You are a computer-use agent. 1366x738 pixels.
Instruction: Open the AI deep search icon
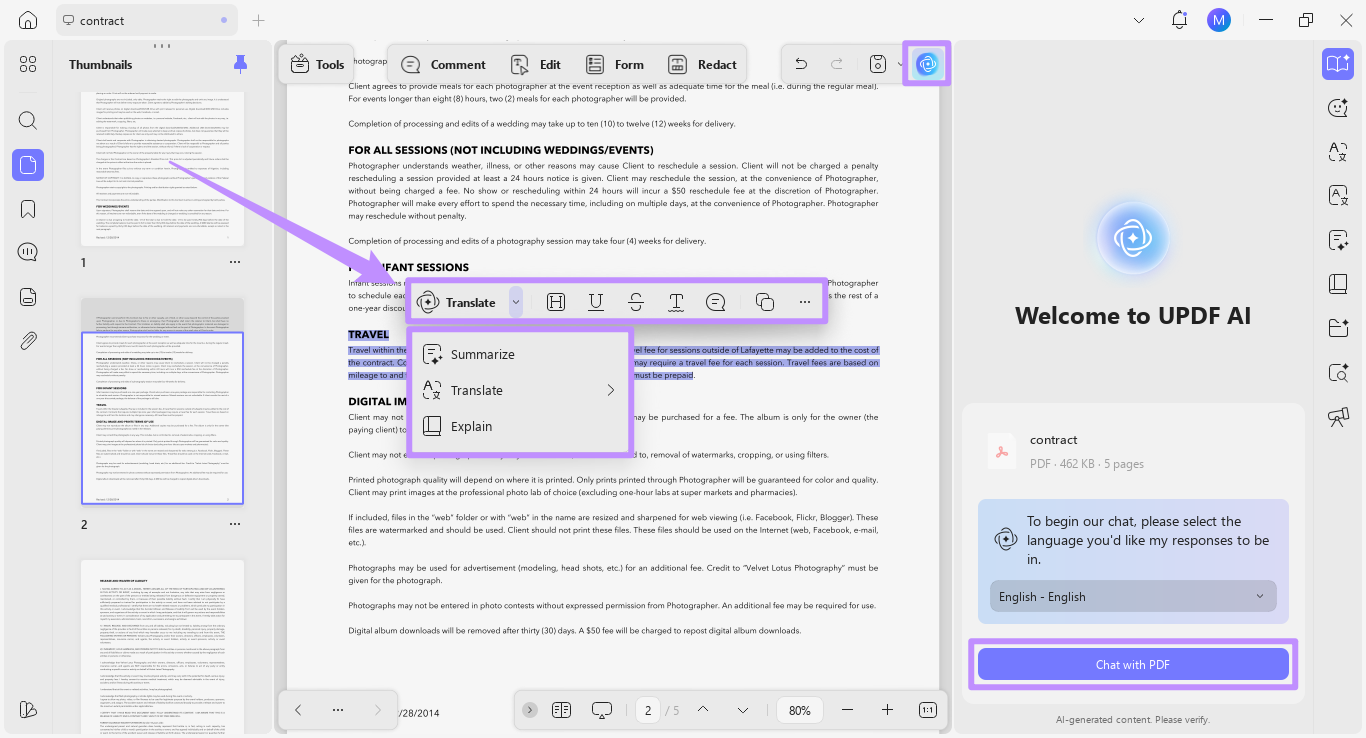(x=1338, y=372)
